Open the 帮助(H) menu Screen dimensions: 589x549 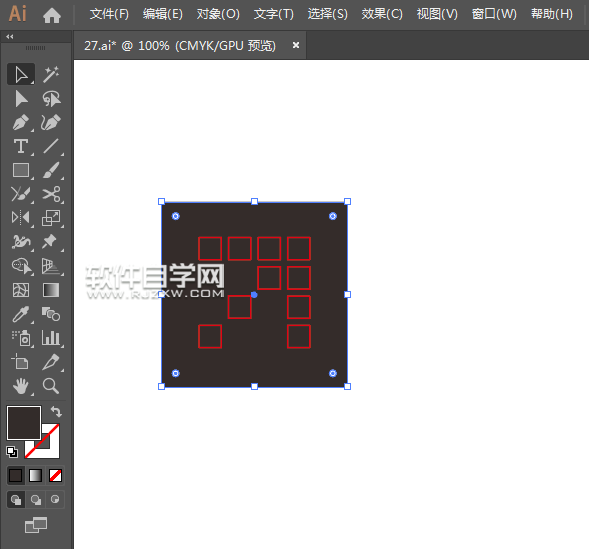pyautogui.click(x=551, y=14)
